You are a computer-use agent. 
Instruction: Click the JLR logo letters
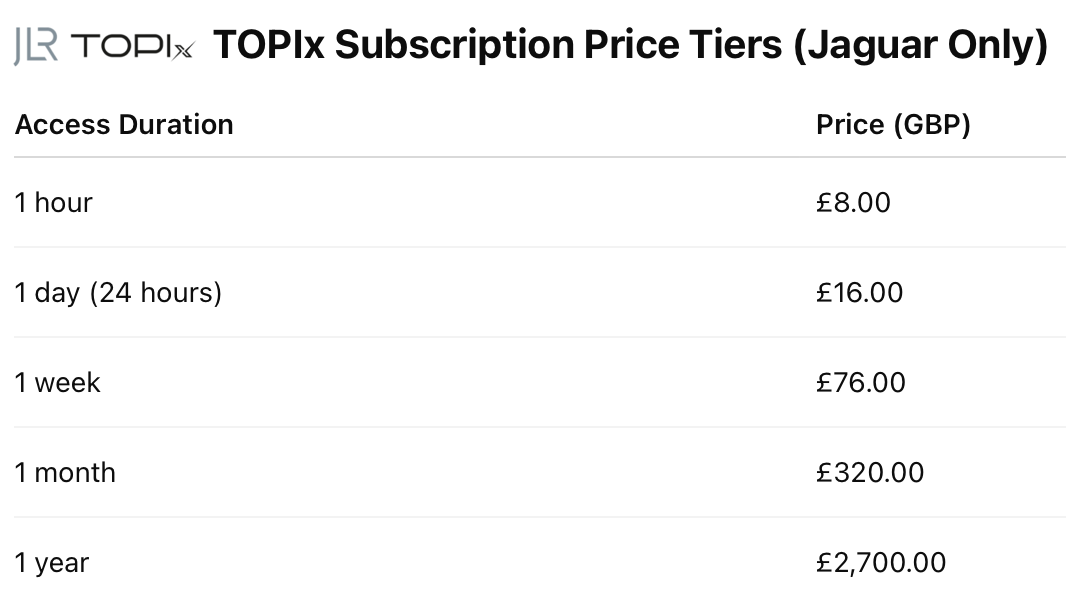coord(36,46)
